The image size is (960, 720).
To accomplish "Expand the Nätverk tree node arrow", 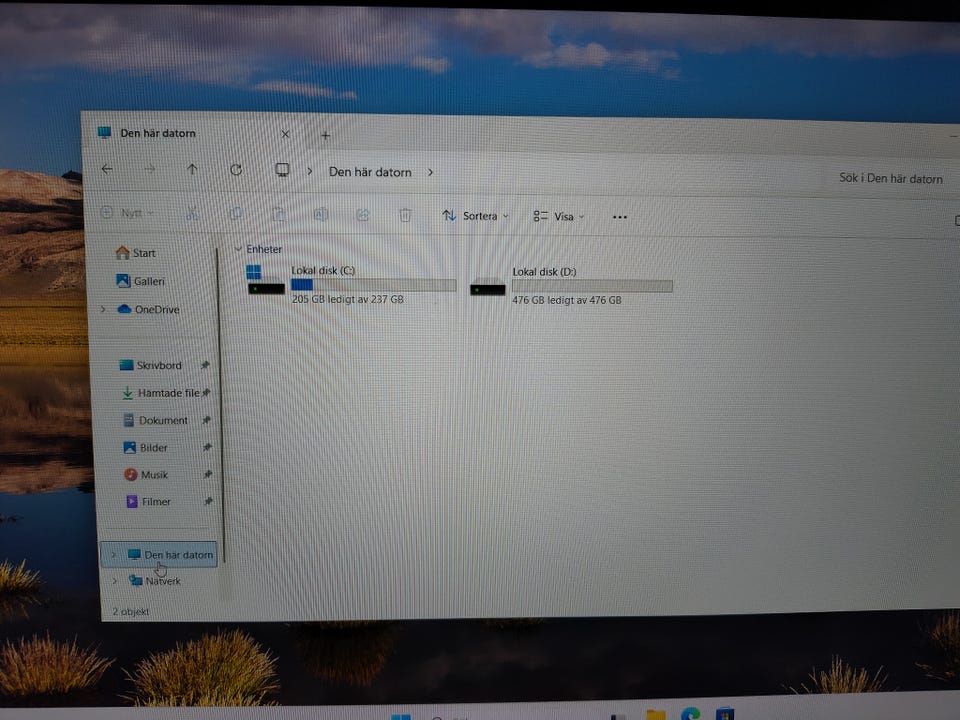I will pyautogui.click(x=114, y=580).
